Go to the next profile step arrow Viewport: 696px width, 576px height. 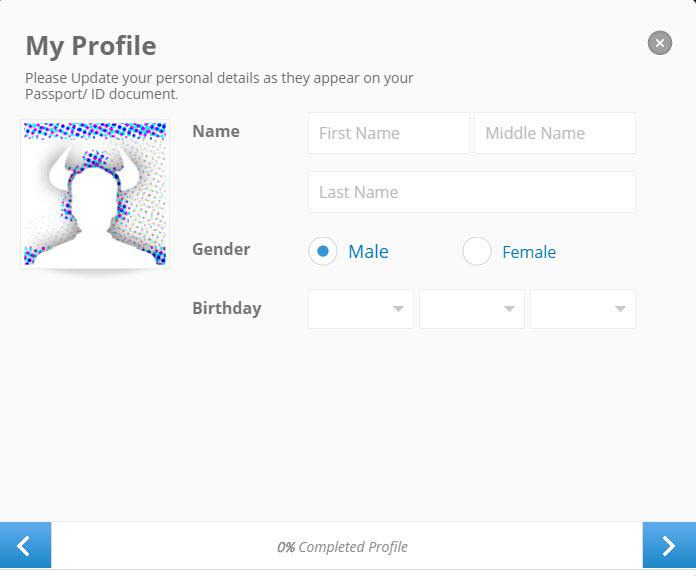pos(669,545)
